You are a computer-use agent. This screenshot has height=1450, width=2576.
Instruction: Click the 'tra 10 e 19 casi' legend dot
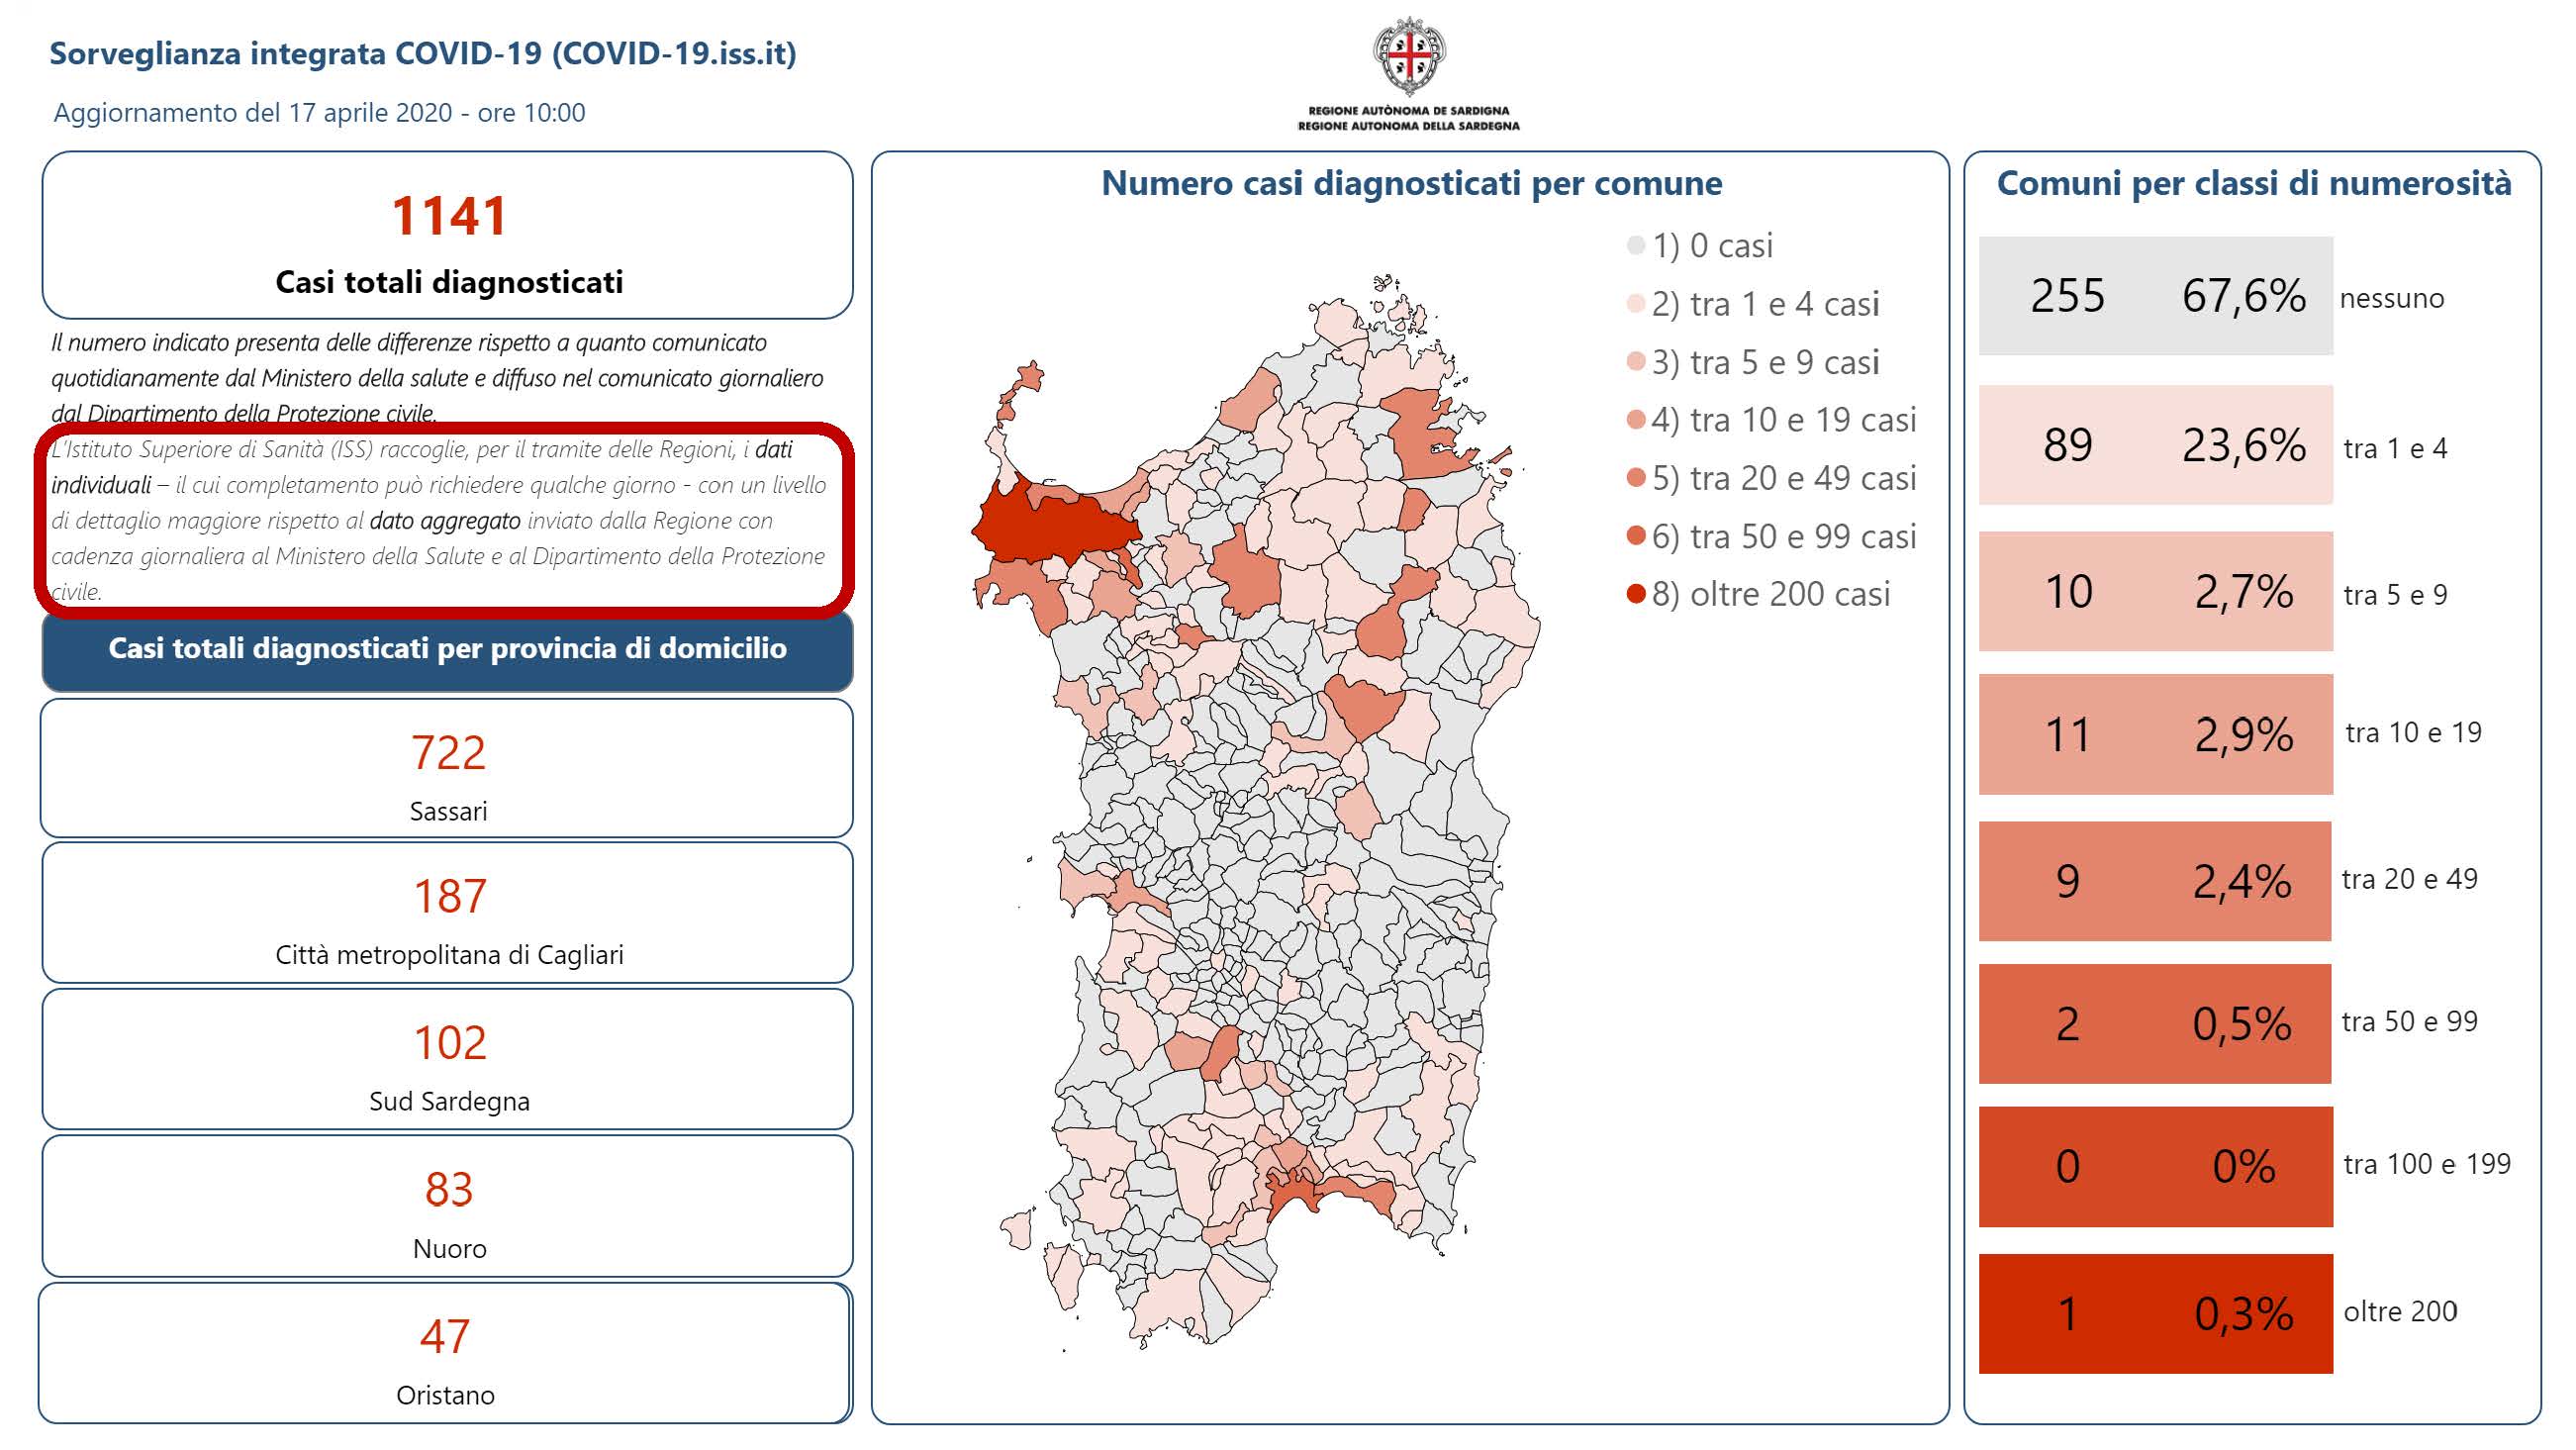(1636, 419)
